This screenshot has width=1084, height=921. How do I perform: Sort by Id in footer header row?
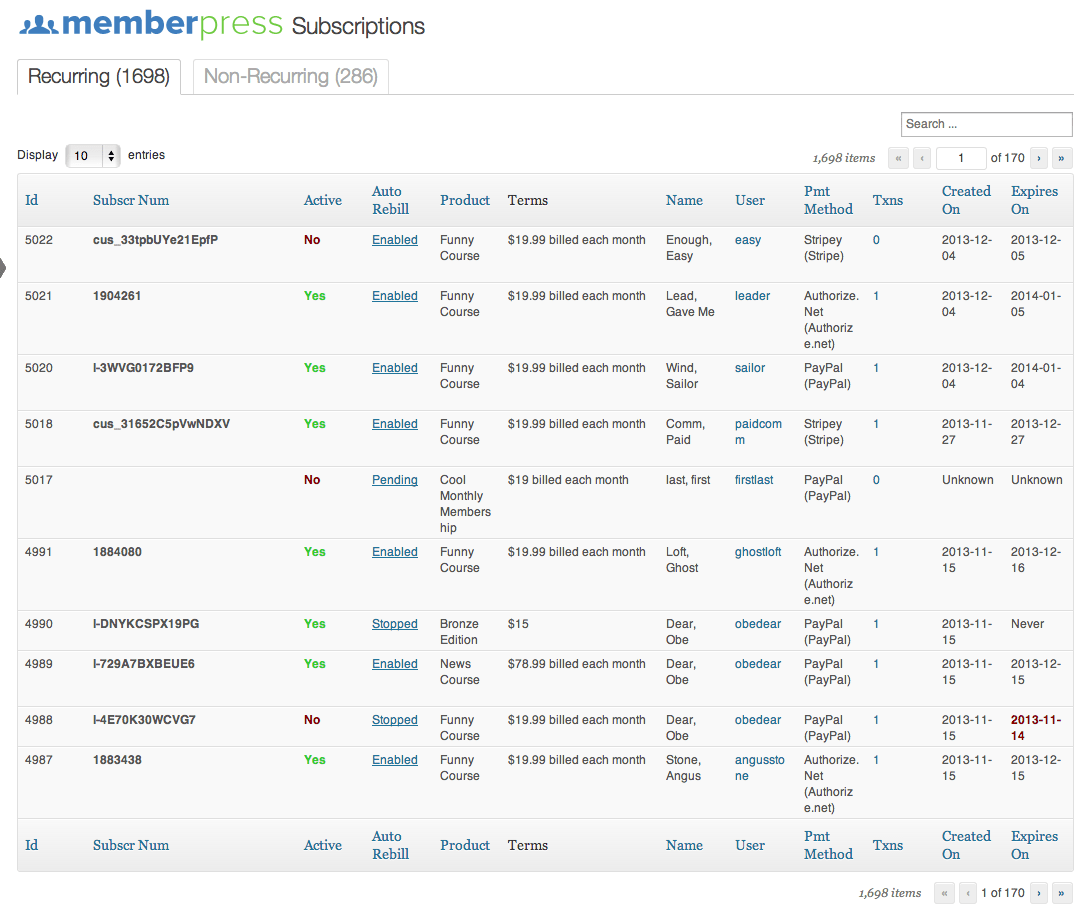tap(32, 846)
